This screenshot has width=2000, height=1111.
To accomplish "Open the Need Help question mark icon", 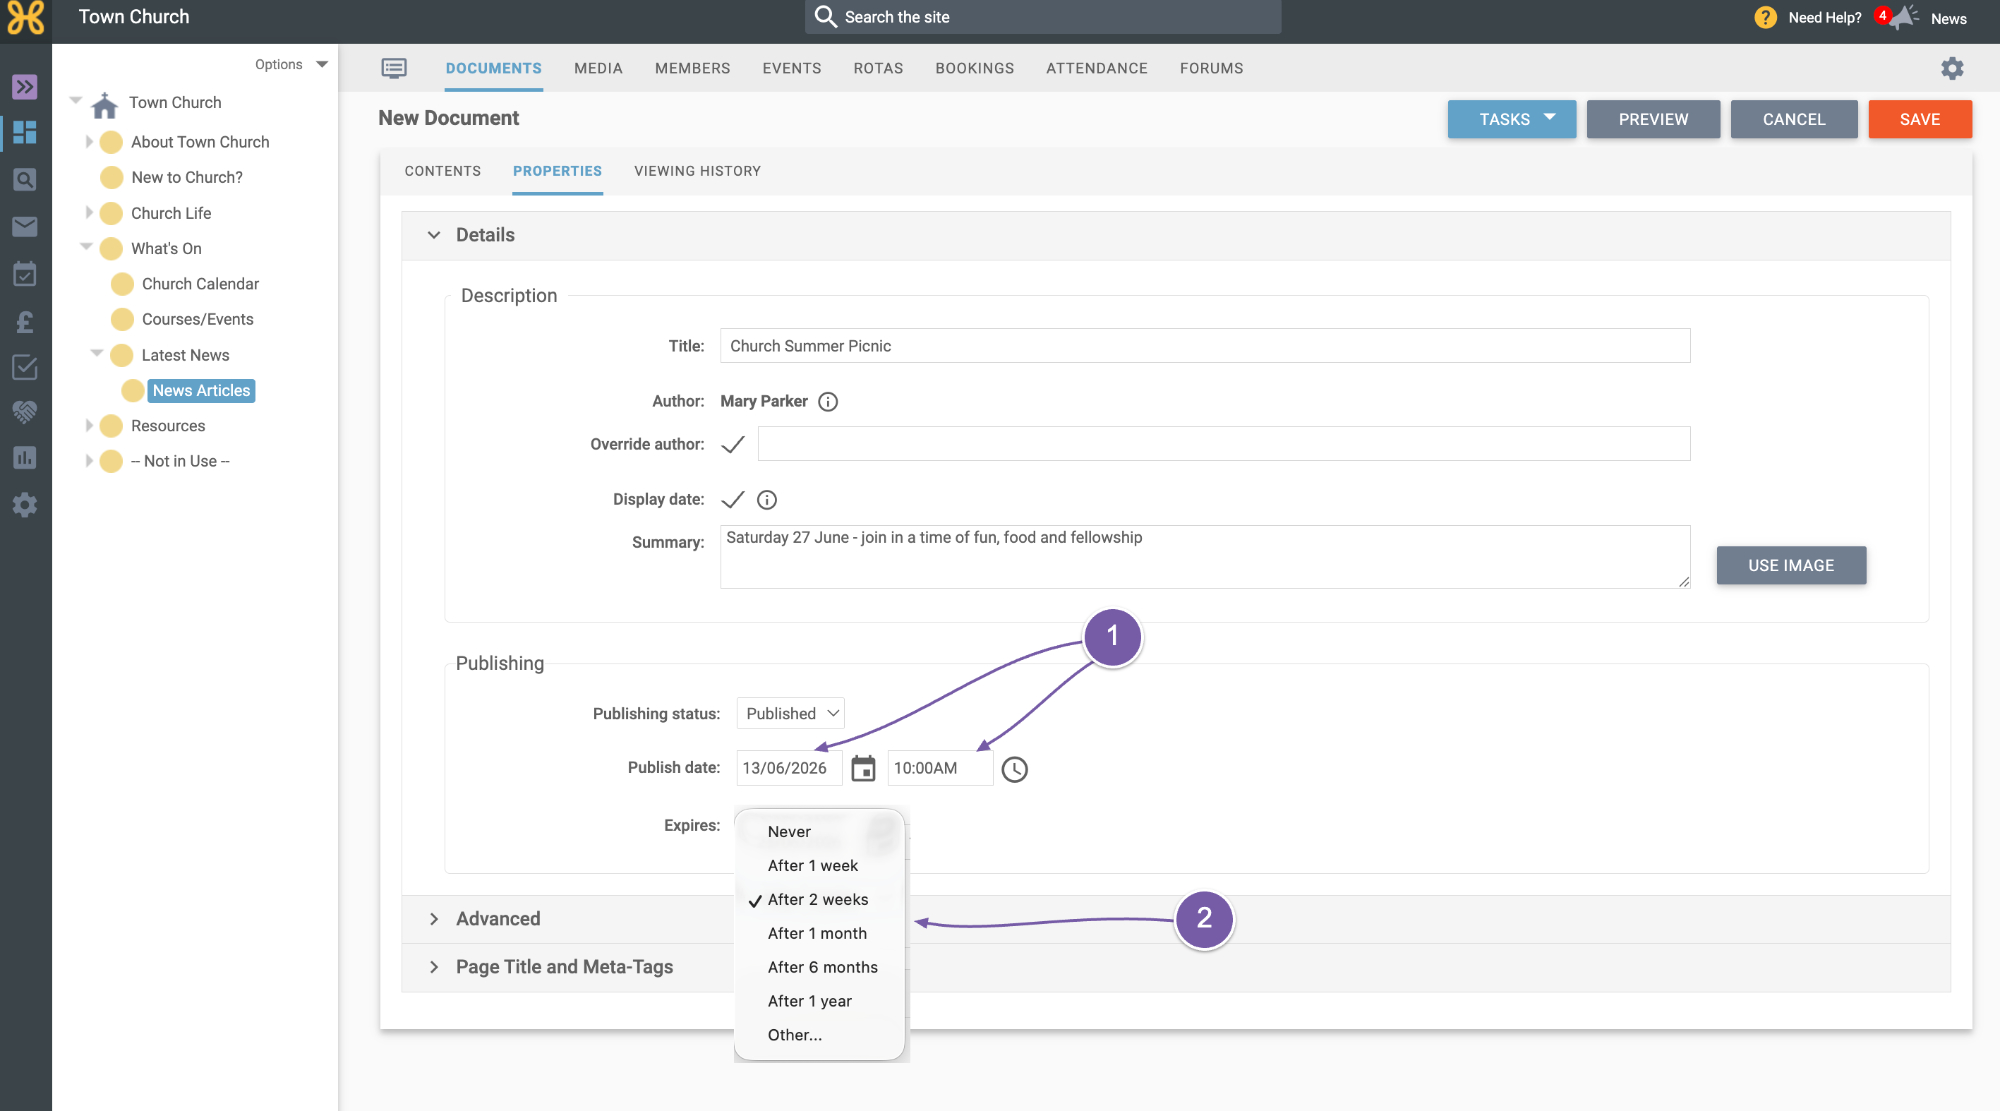I will [1766, 17].
